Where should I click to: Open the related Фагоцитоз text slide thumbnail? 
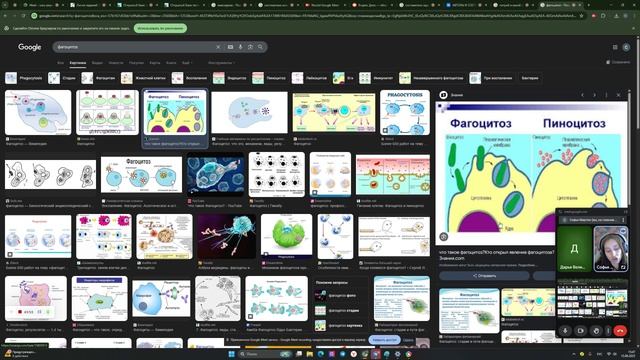[469, 311]
